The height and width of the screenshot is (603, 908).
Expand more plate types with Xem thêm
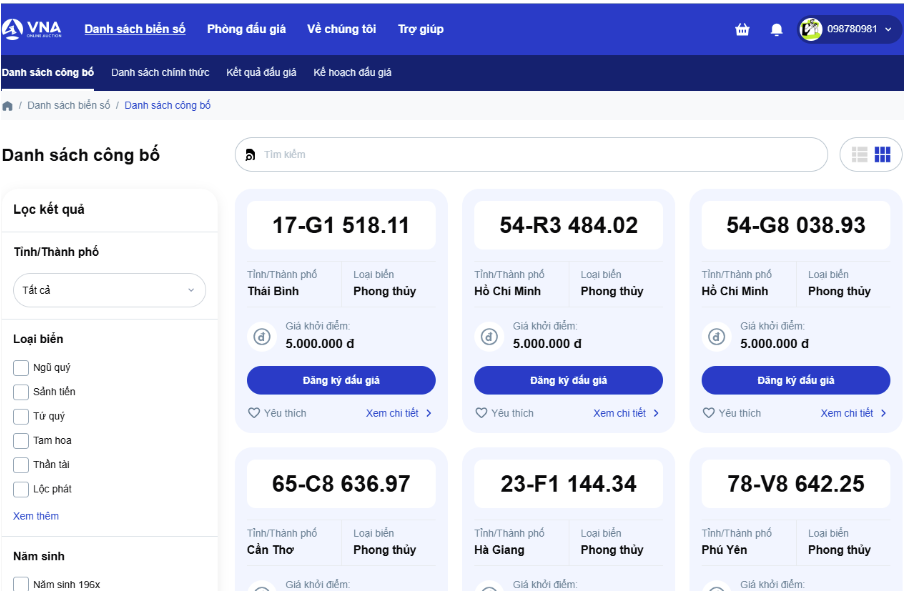pyautogui.click(x=36, y=516)
